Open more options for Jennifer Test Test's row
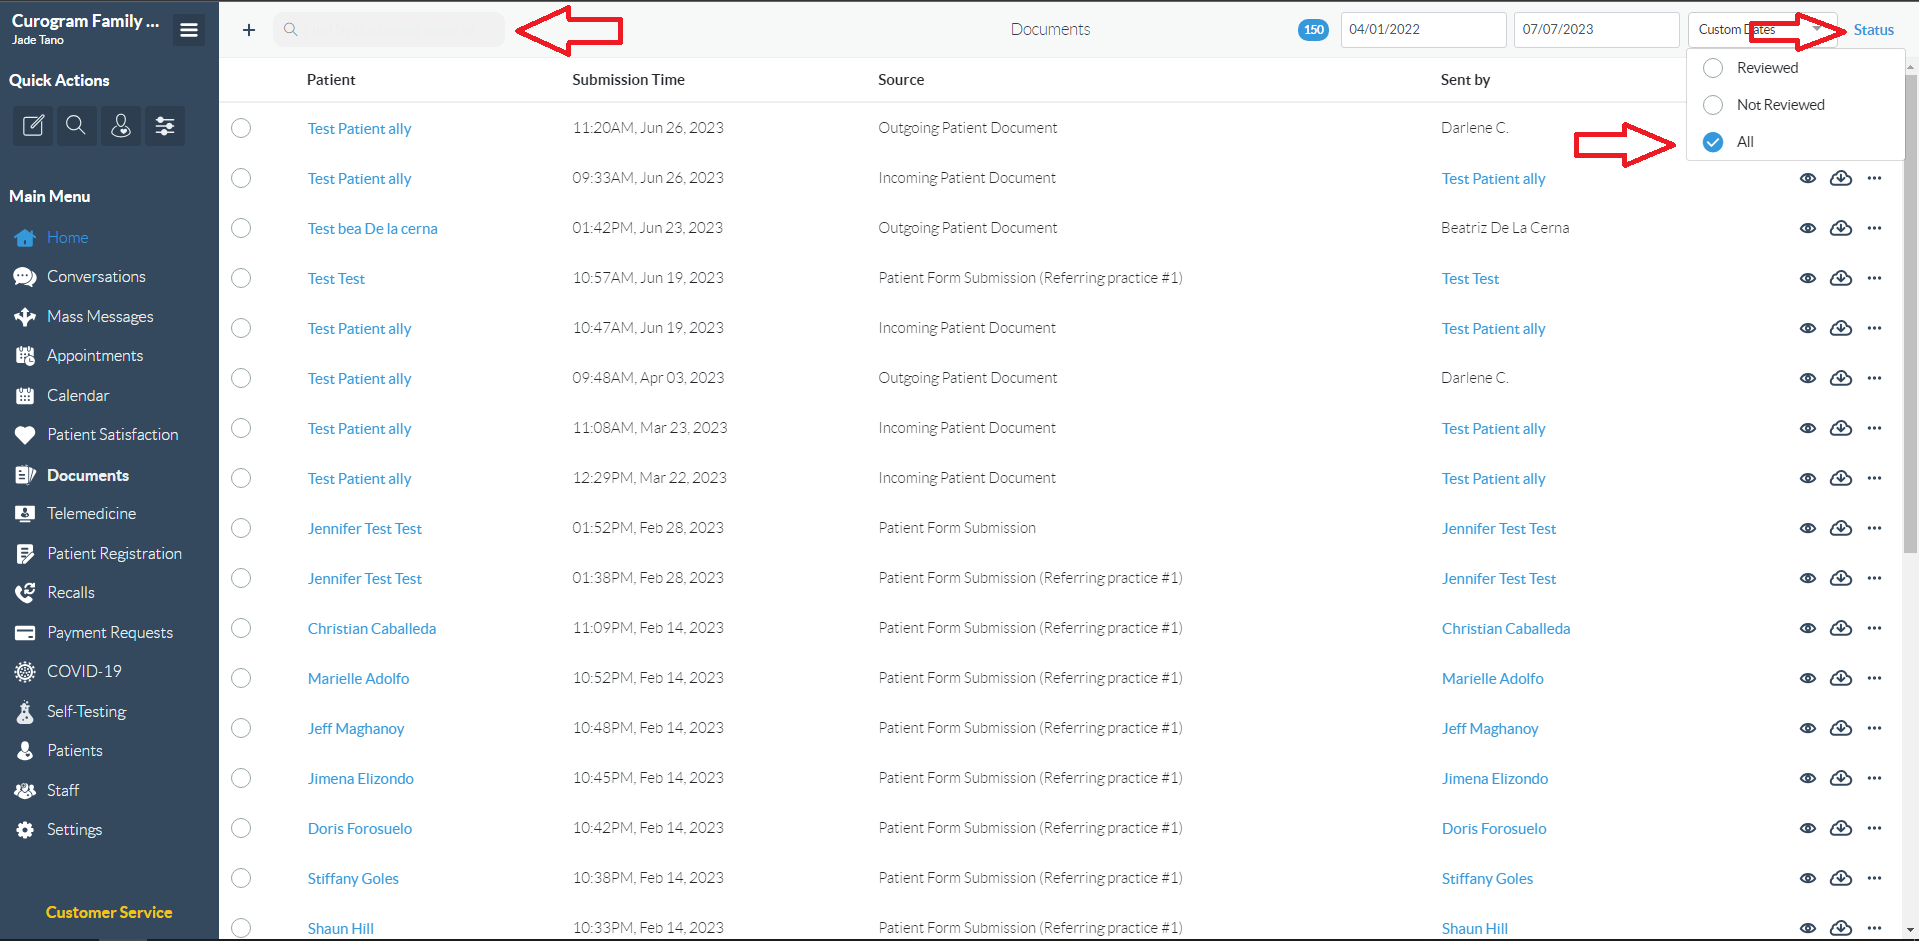The image size is (1919, 941). tap(1875, 528)
